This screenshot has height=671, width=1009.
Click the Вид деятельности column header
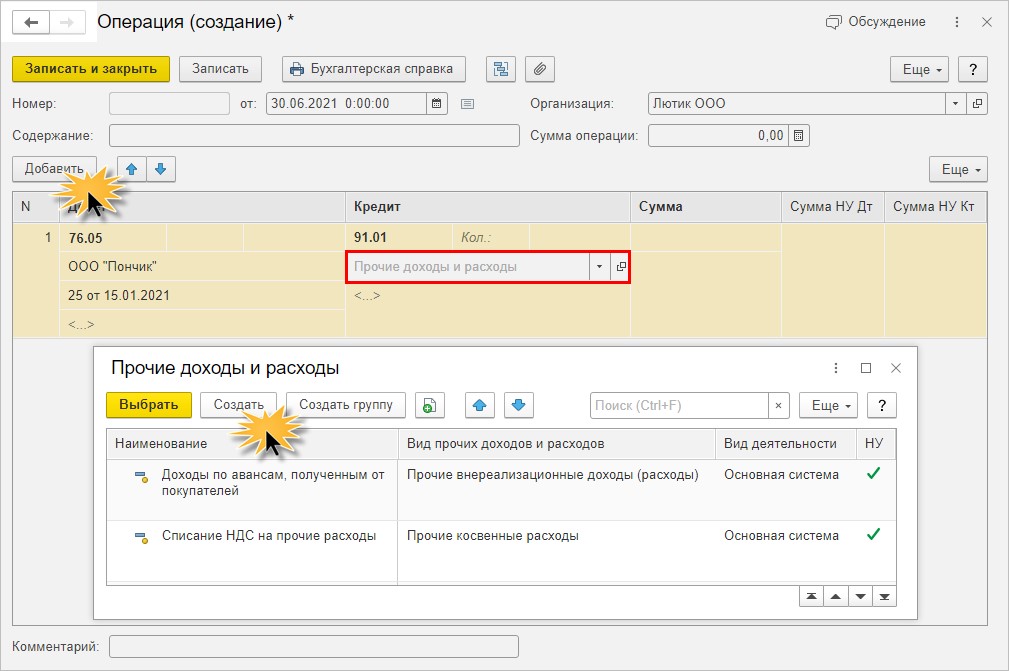786,444
